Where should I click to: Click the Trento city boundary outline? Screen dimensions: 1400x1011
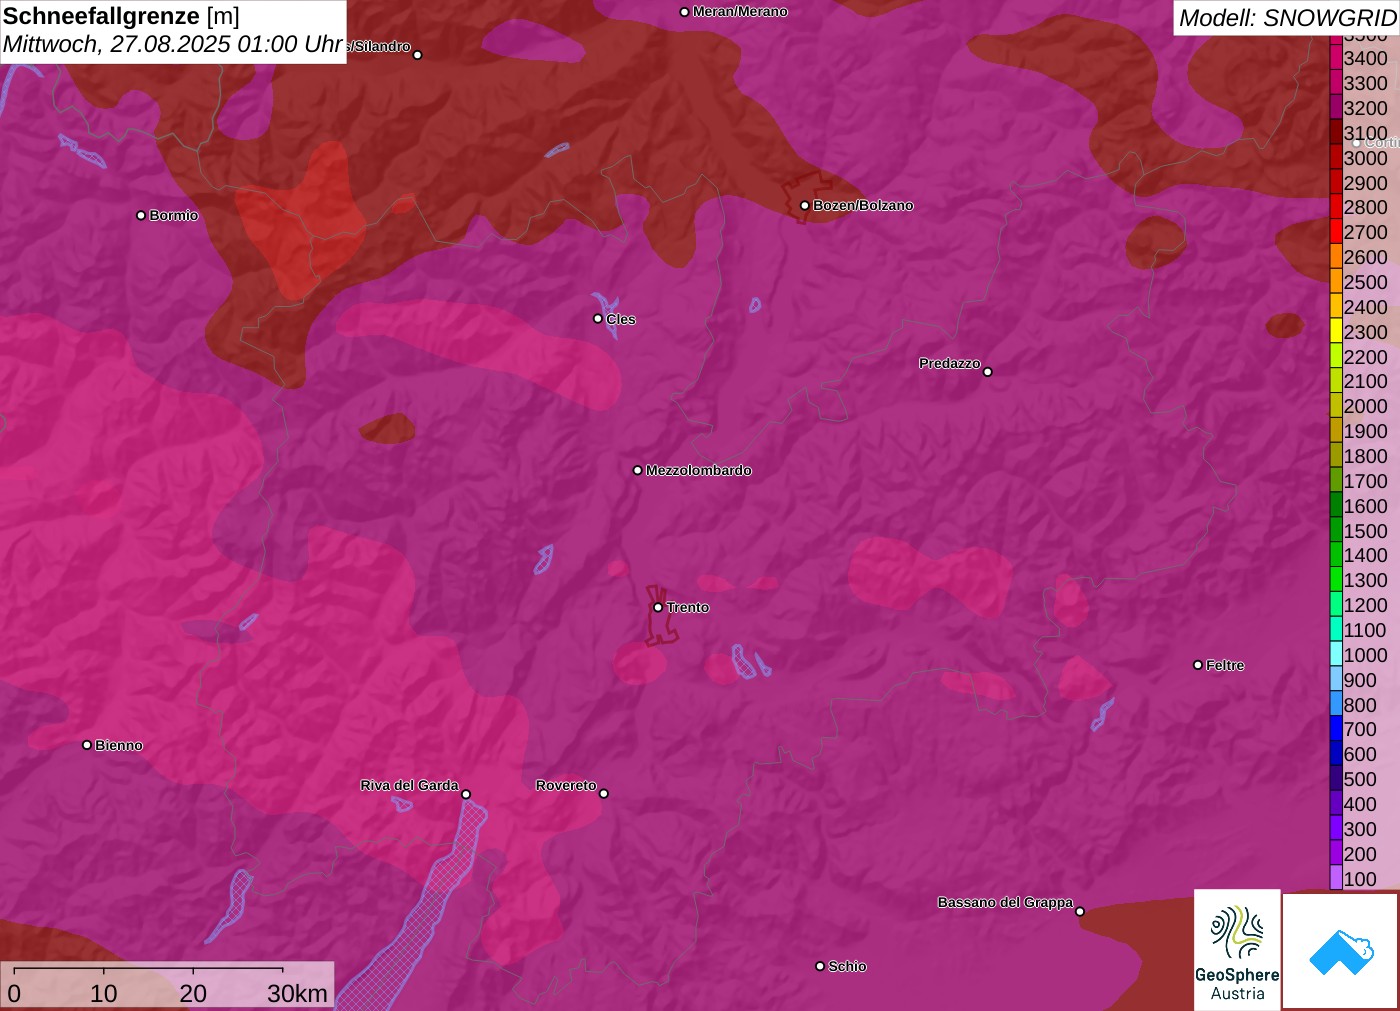click(x=660, y=617)
